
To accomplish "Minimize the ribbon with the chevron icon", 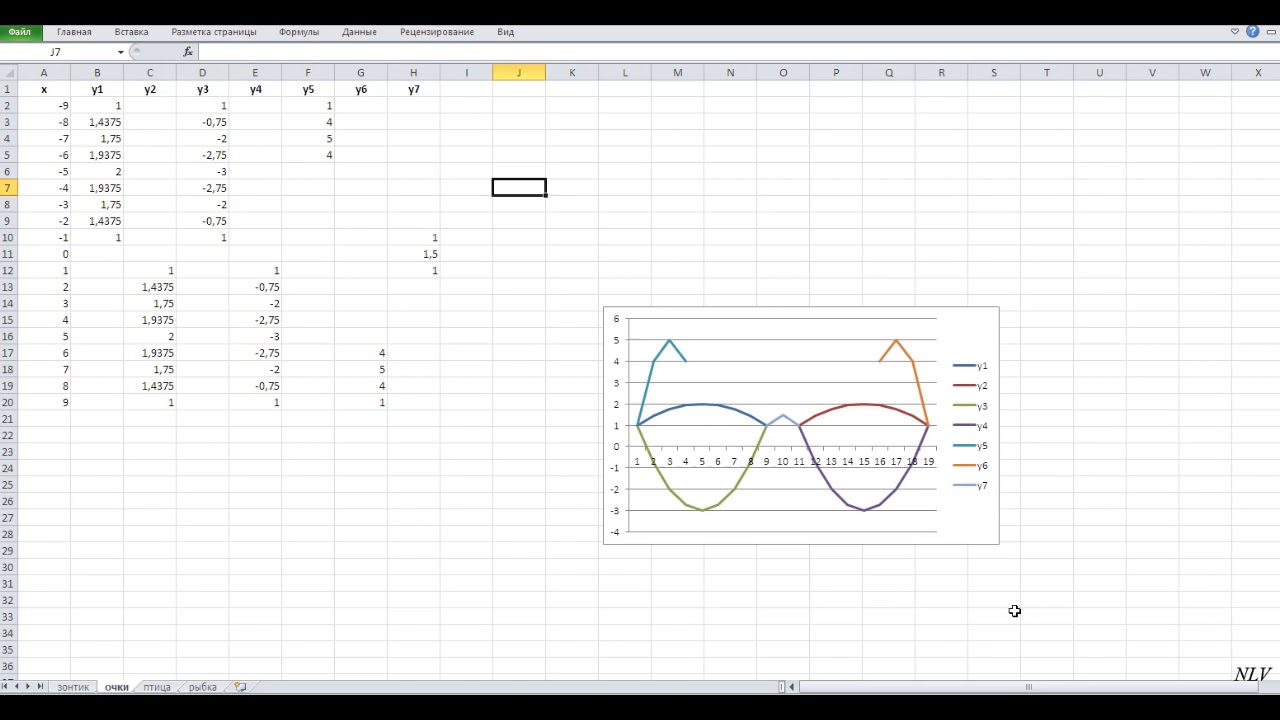I will click(1235, 32).
